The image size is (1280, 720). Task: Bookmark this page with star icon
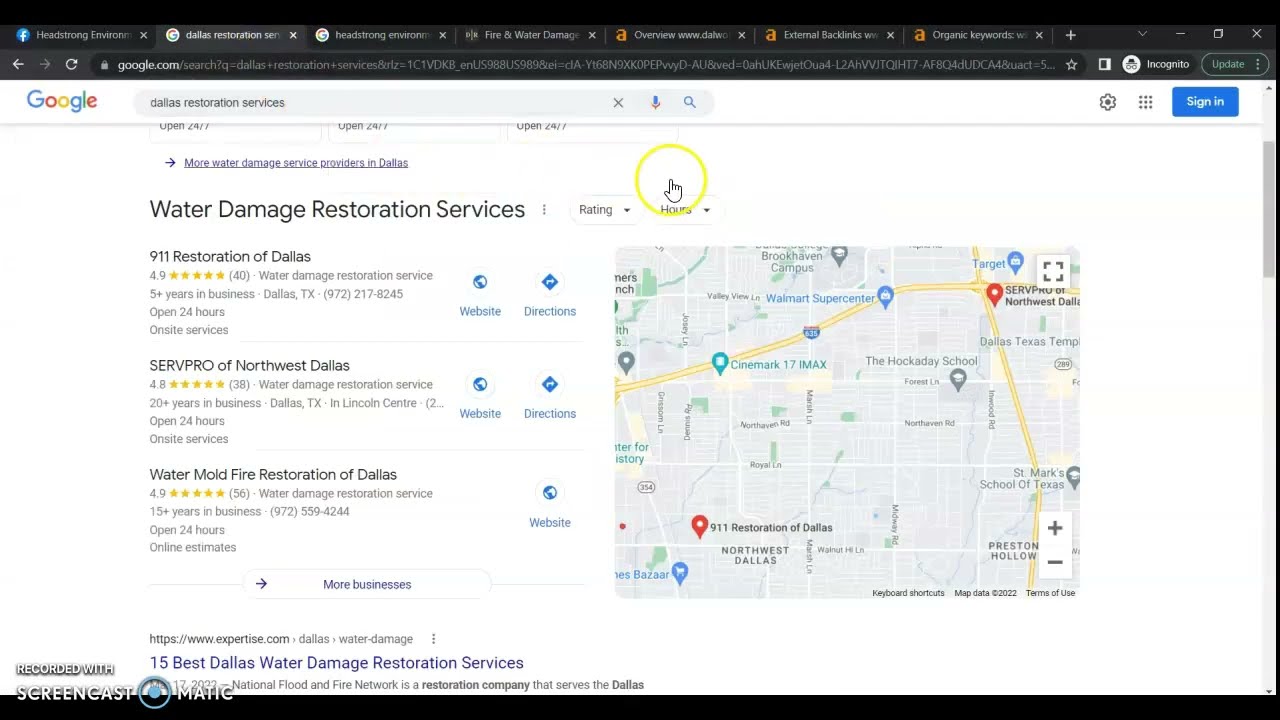(x=1071, y=64)
